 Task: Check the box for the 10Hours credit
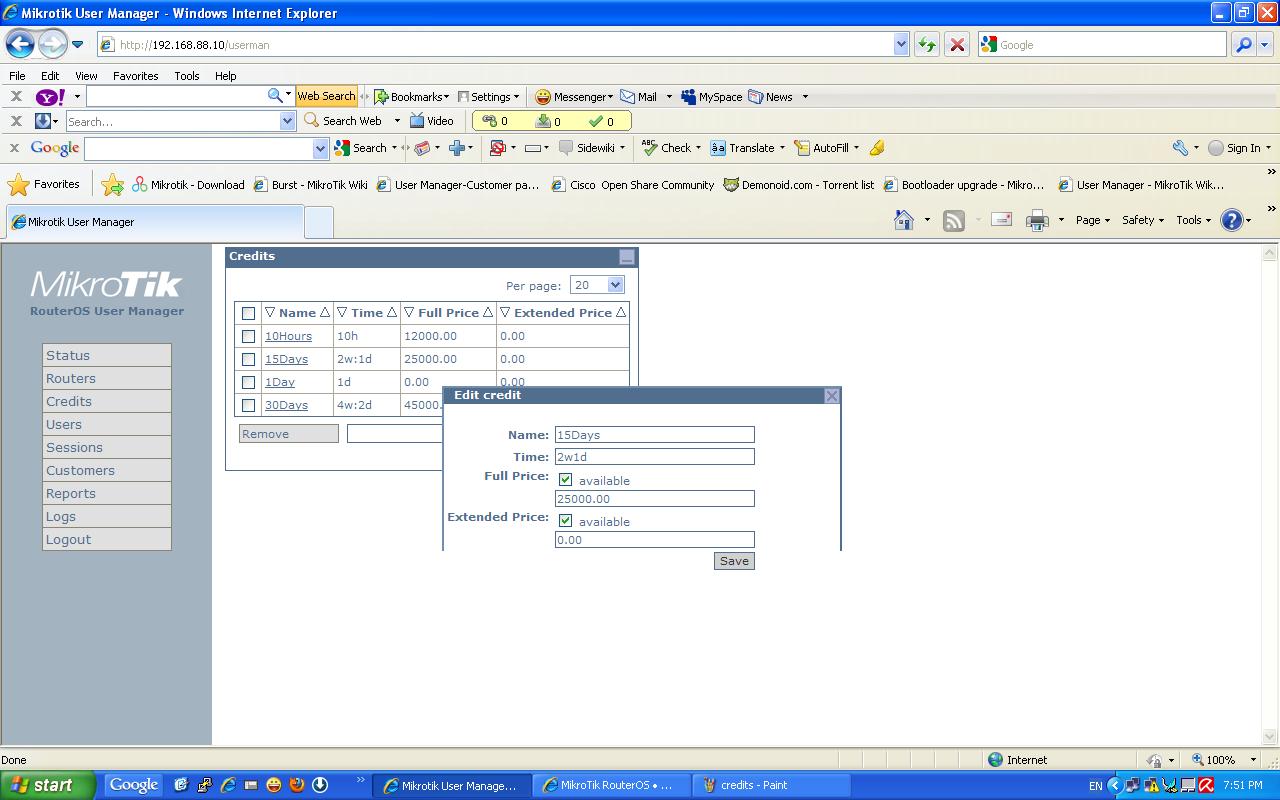tap(248, 336)
